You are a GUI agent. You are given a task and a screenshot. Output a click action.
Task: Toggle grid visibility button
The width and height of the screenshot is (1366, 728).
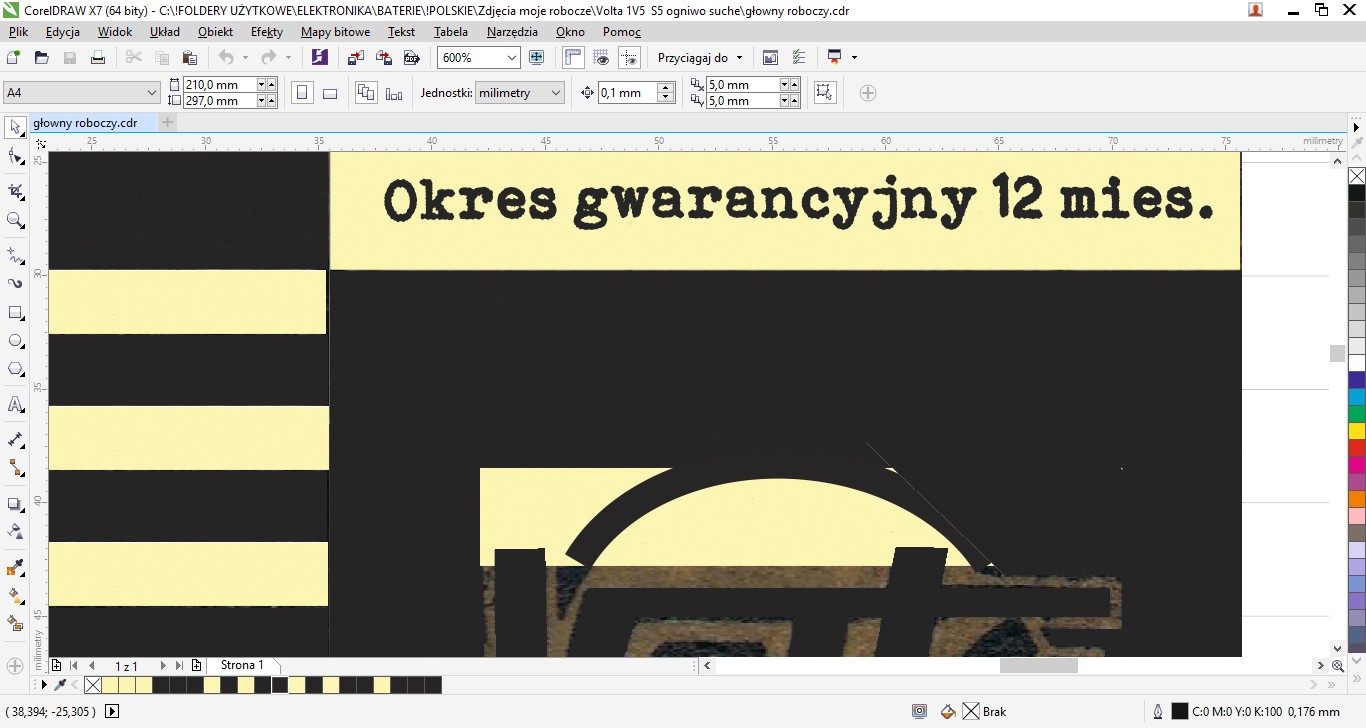601,58
